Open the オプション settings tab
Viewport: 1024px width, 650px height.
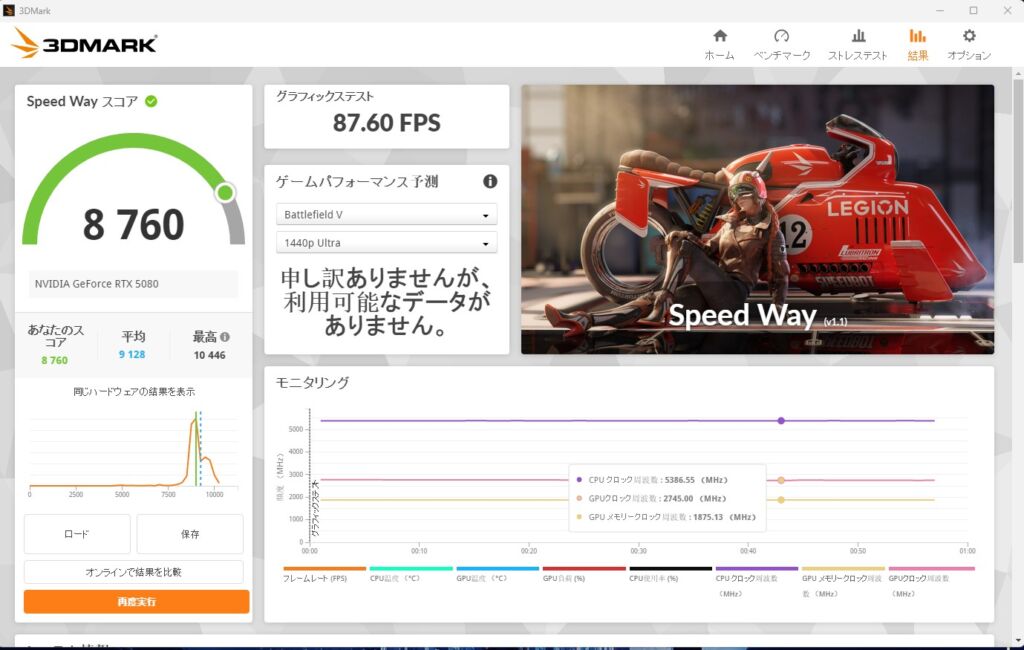969,44
